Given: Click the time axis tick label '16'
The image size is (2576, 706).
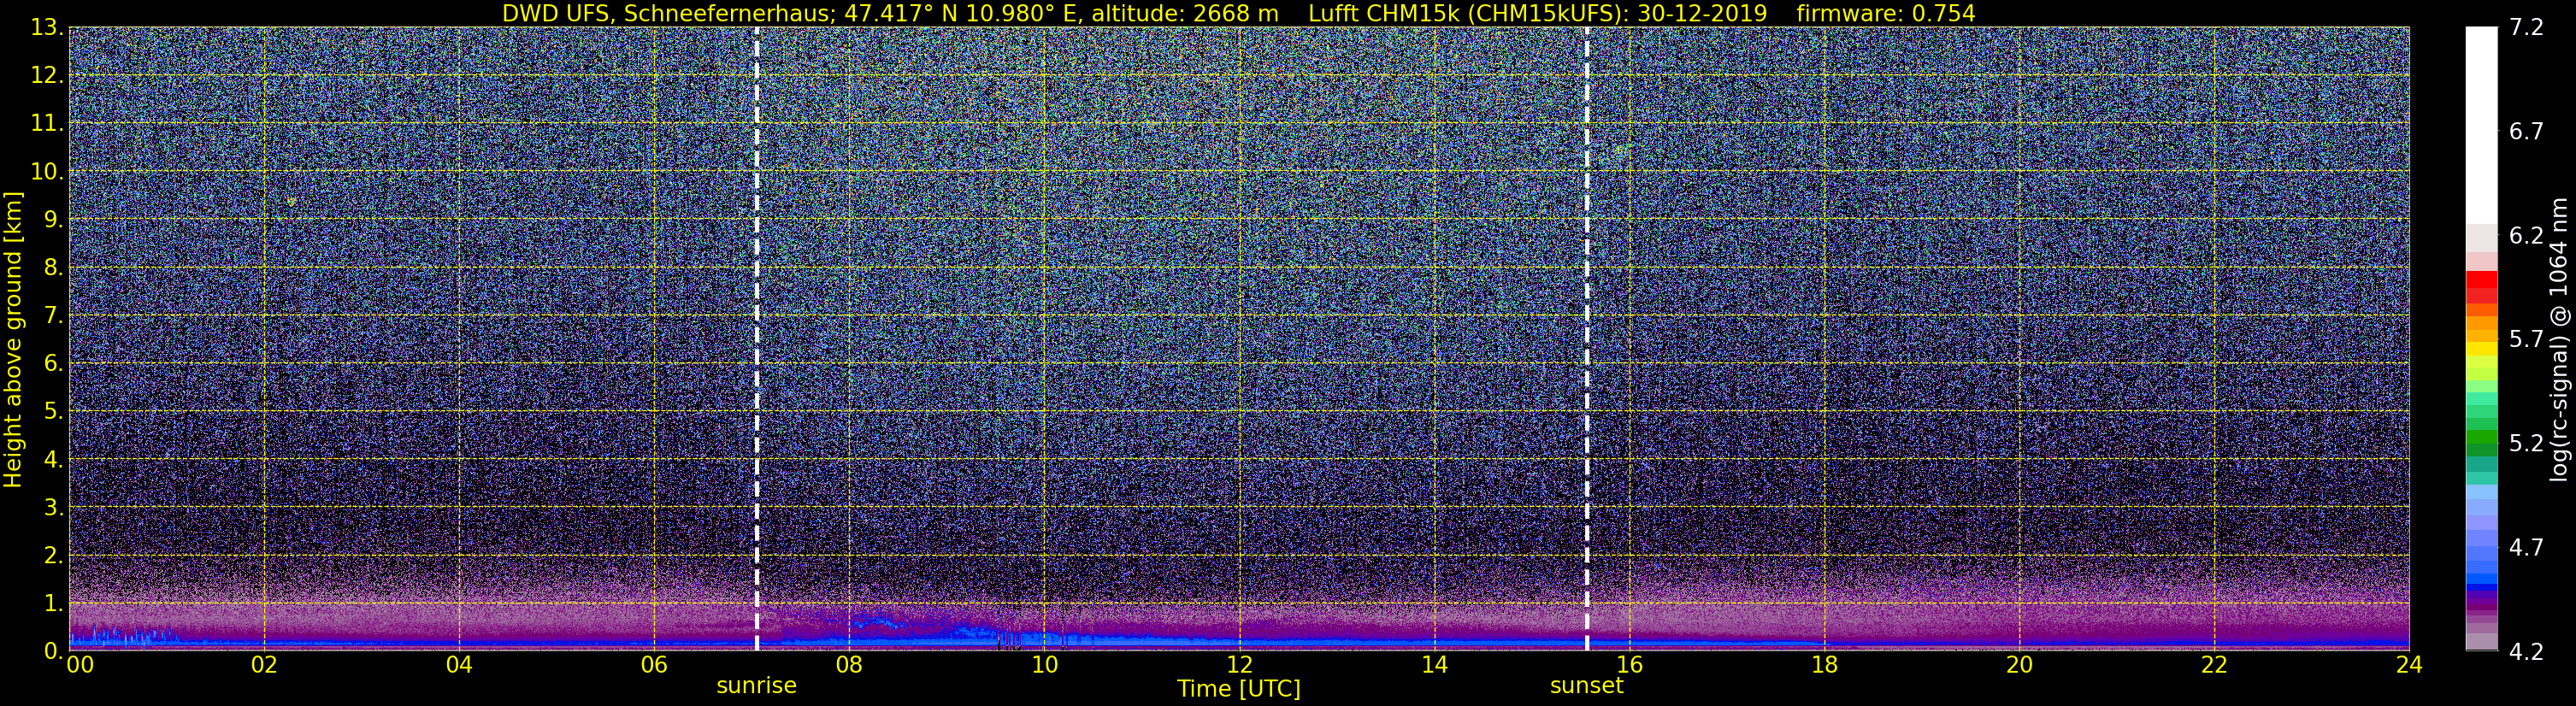Looking at the screenshot, I should [1629, 666].
